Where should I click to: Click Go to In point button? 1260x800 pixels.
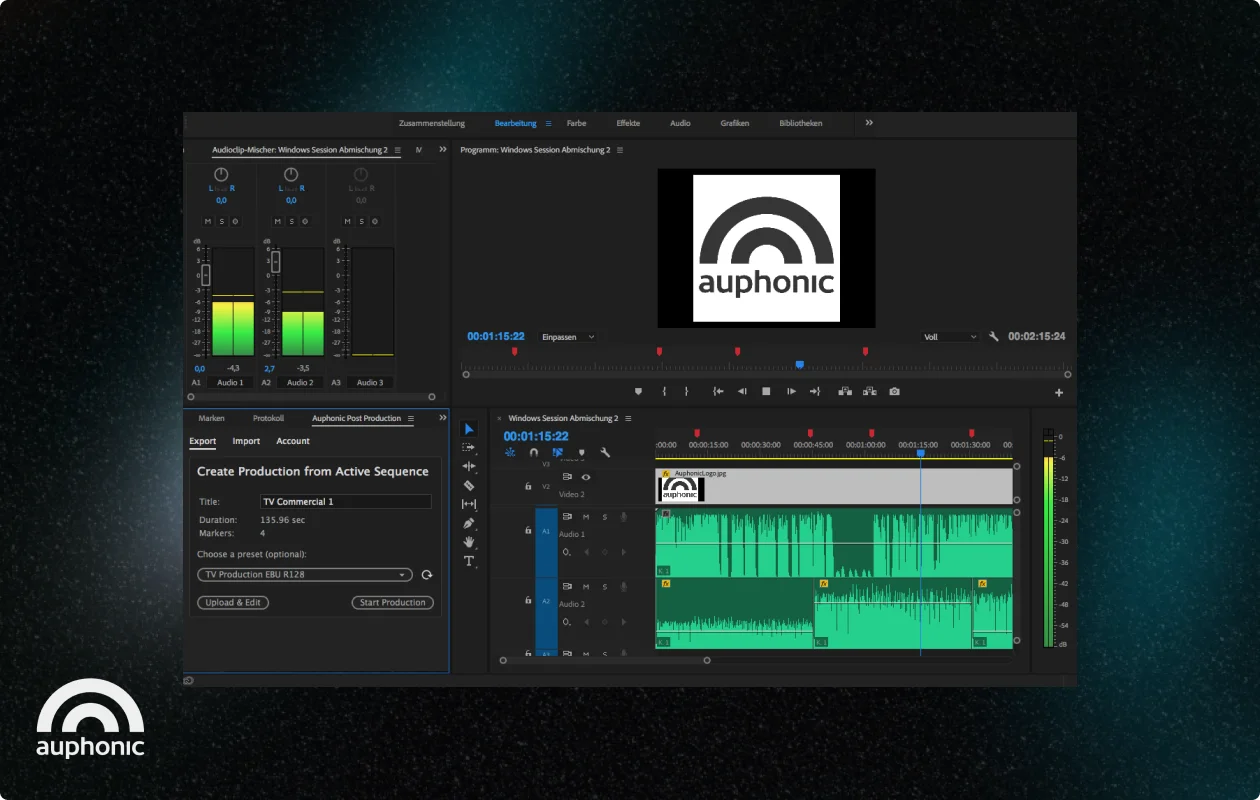(x=718, y=392)
